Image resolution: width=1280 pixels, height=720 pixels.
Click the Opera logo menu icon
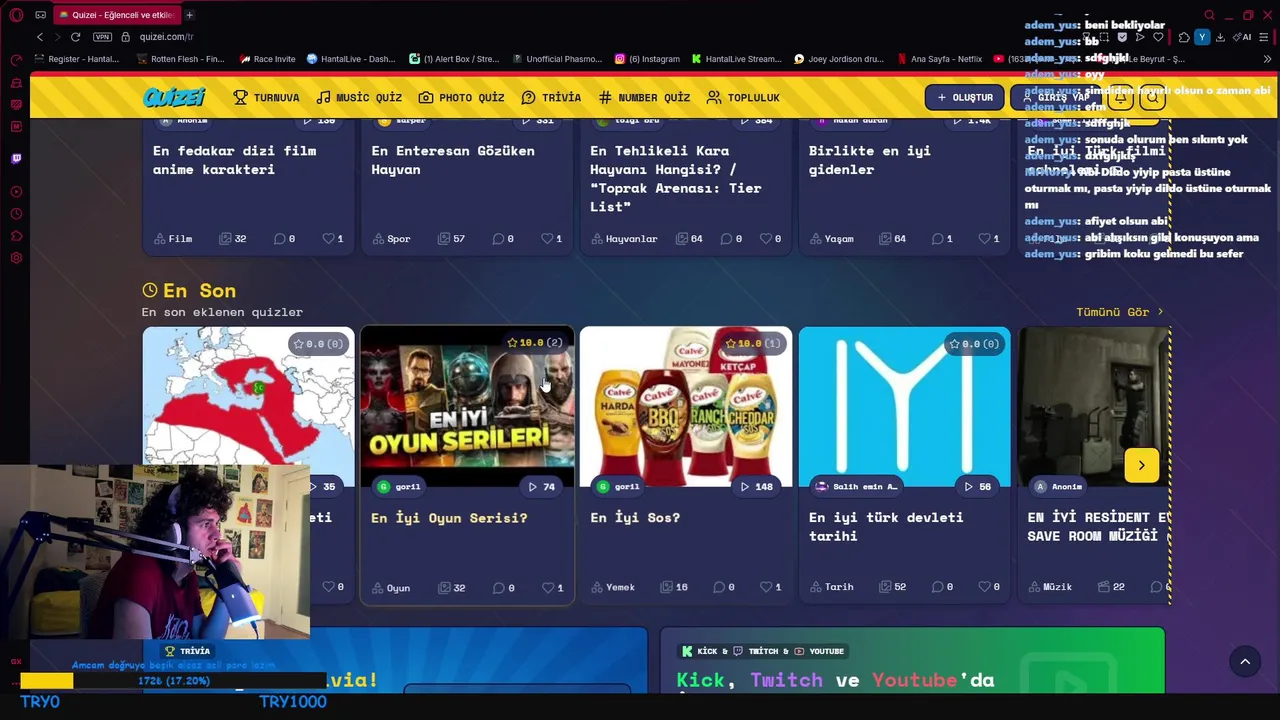[x=16, y=15]
